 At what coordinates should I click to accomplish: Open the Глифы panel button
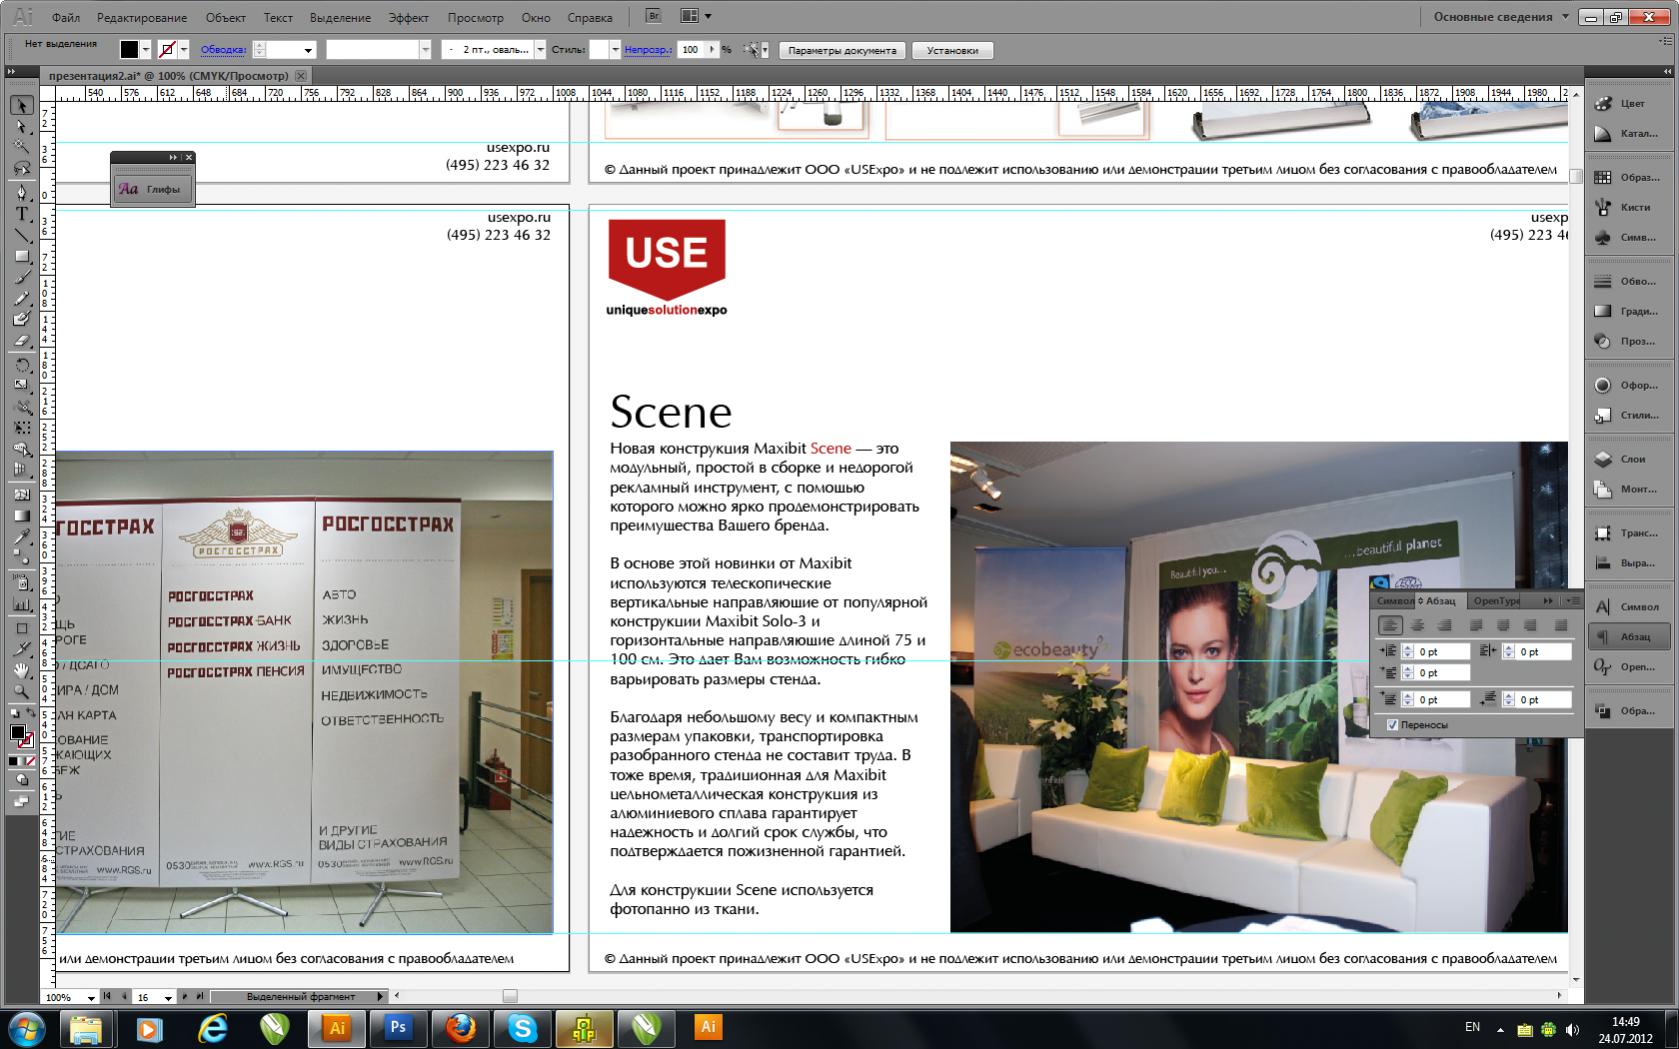(x=153, y=189)
